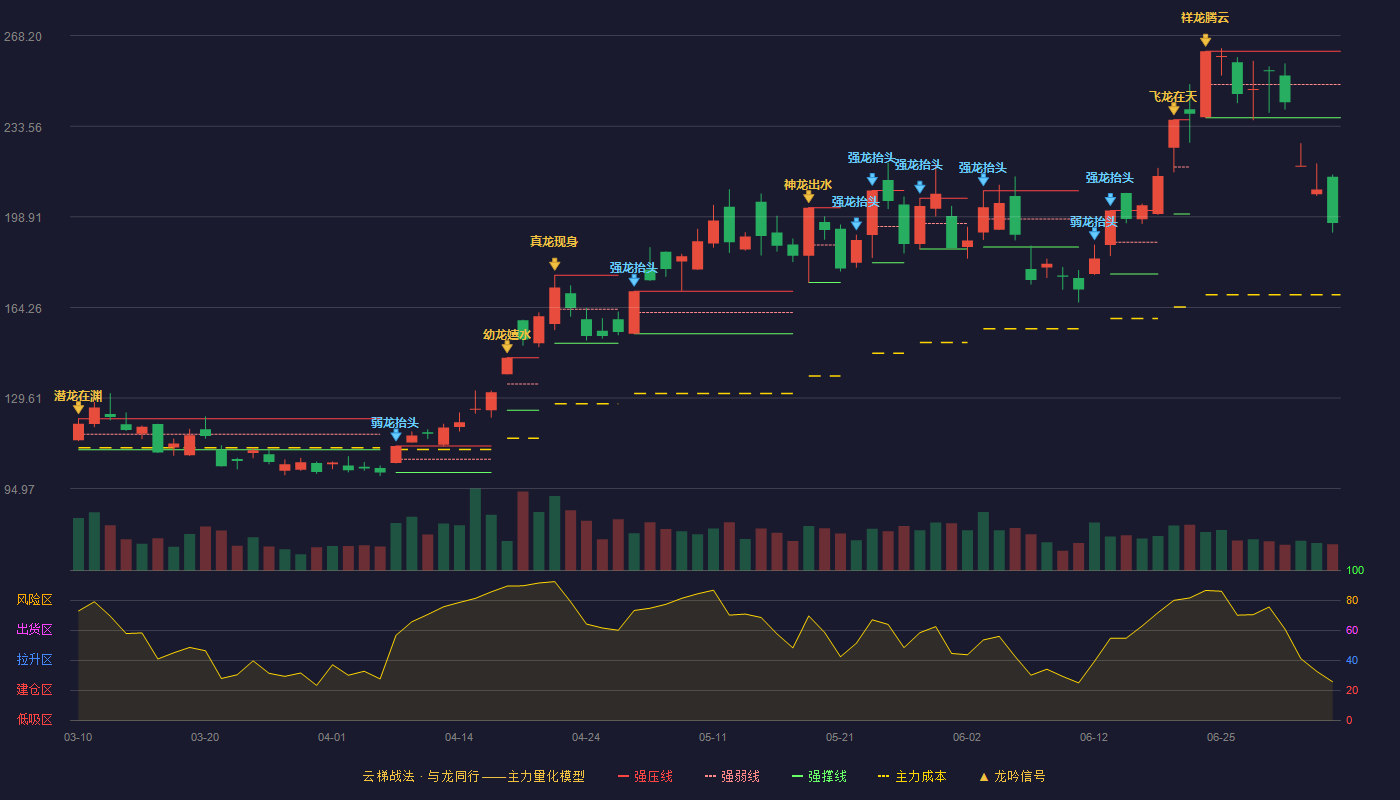Click the 06-12 date label

(1094, 737)
